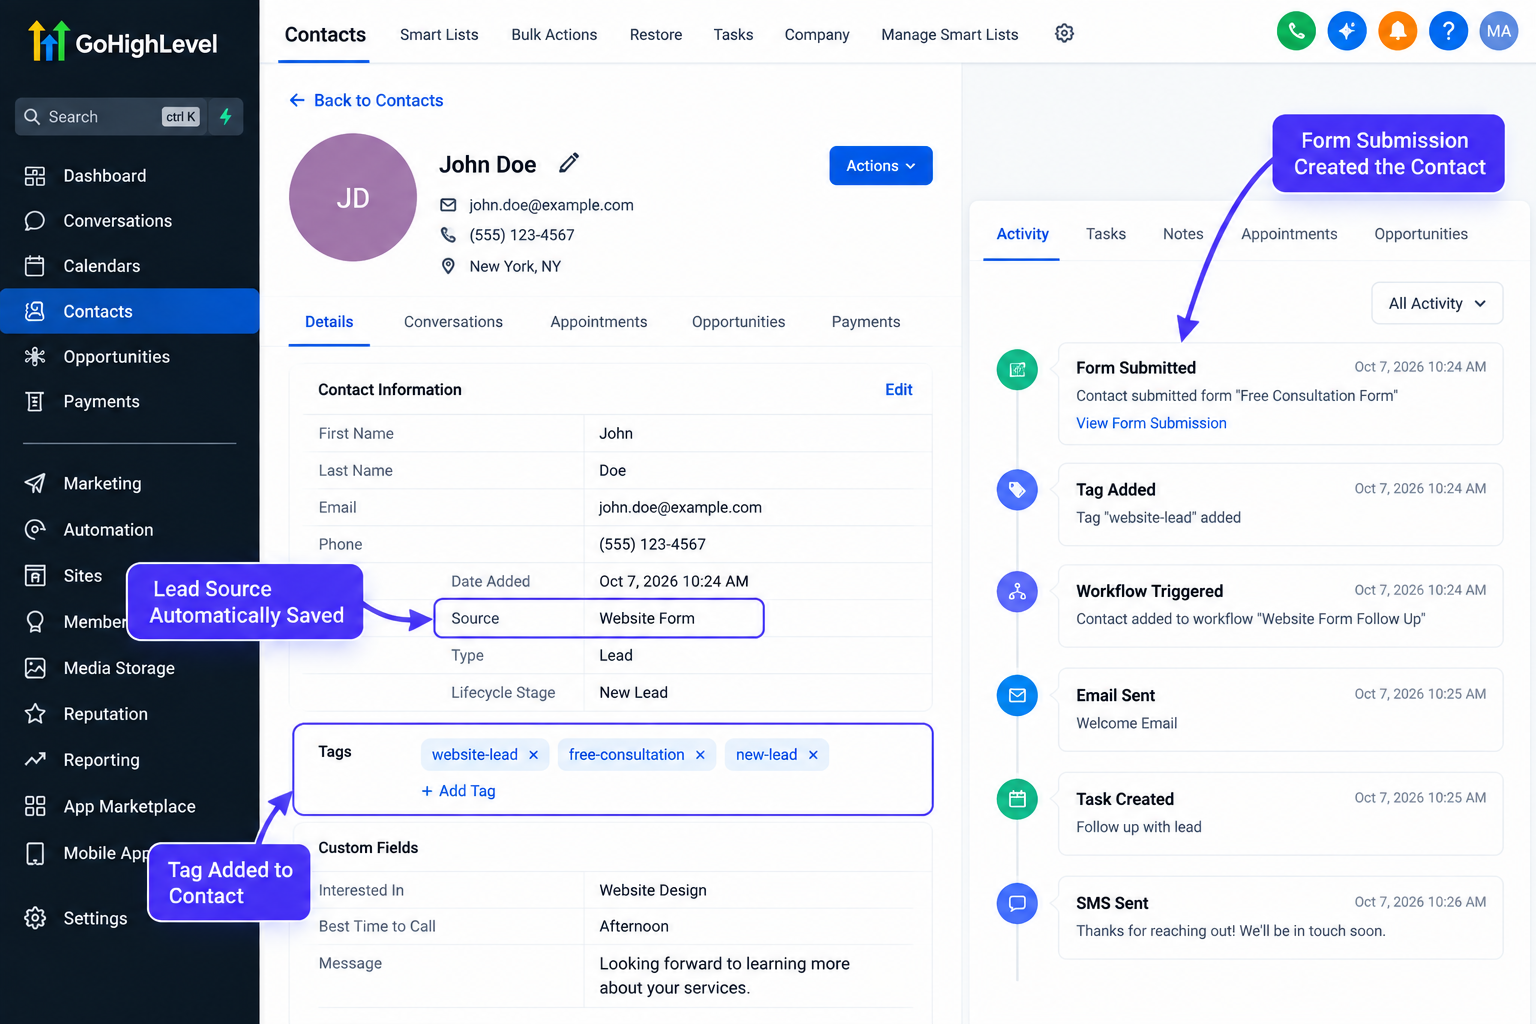This screenshot has height=1024, width=1536.
Task: Click the john.doe@example.com email under name
Action: click(551, 205)
